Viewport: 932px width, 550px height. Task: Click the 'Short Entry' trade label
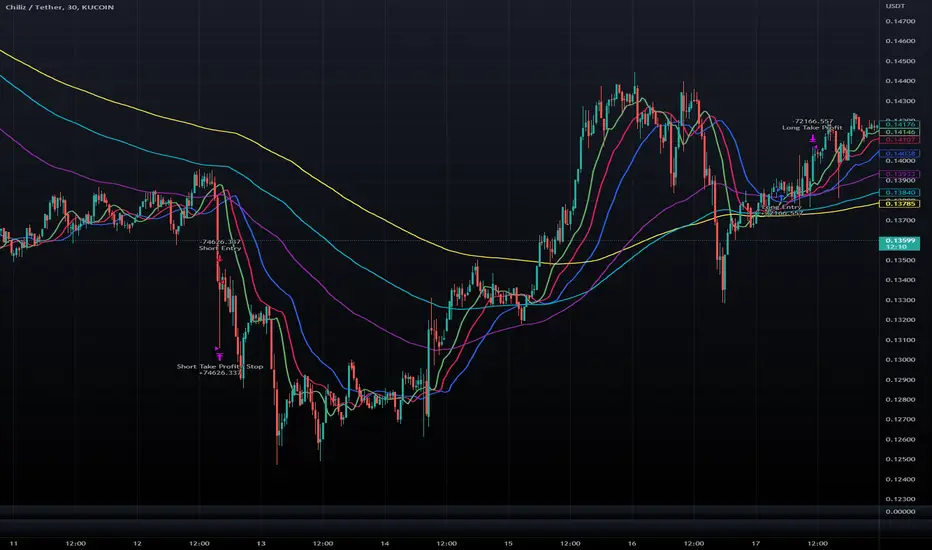[219, 248]
